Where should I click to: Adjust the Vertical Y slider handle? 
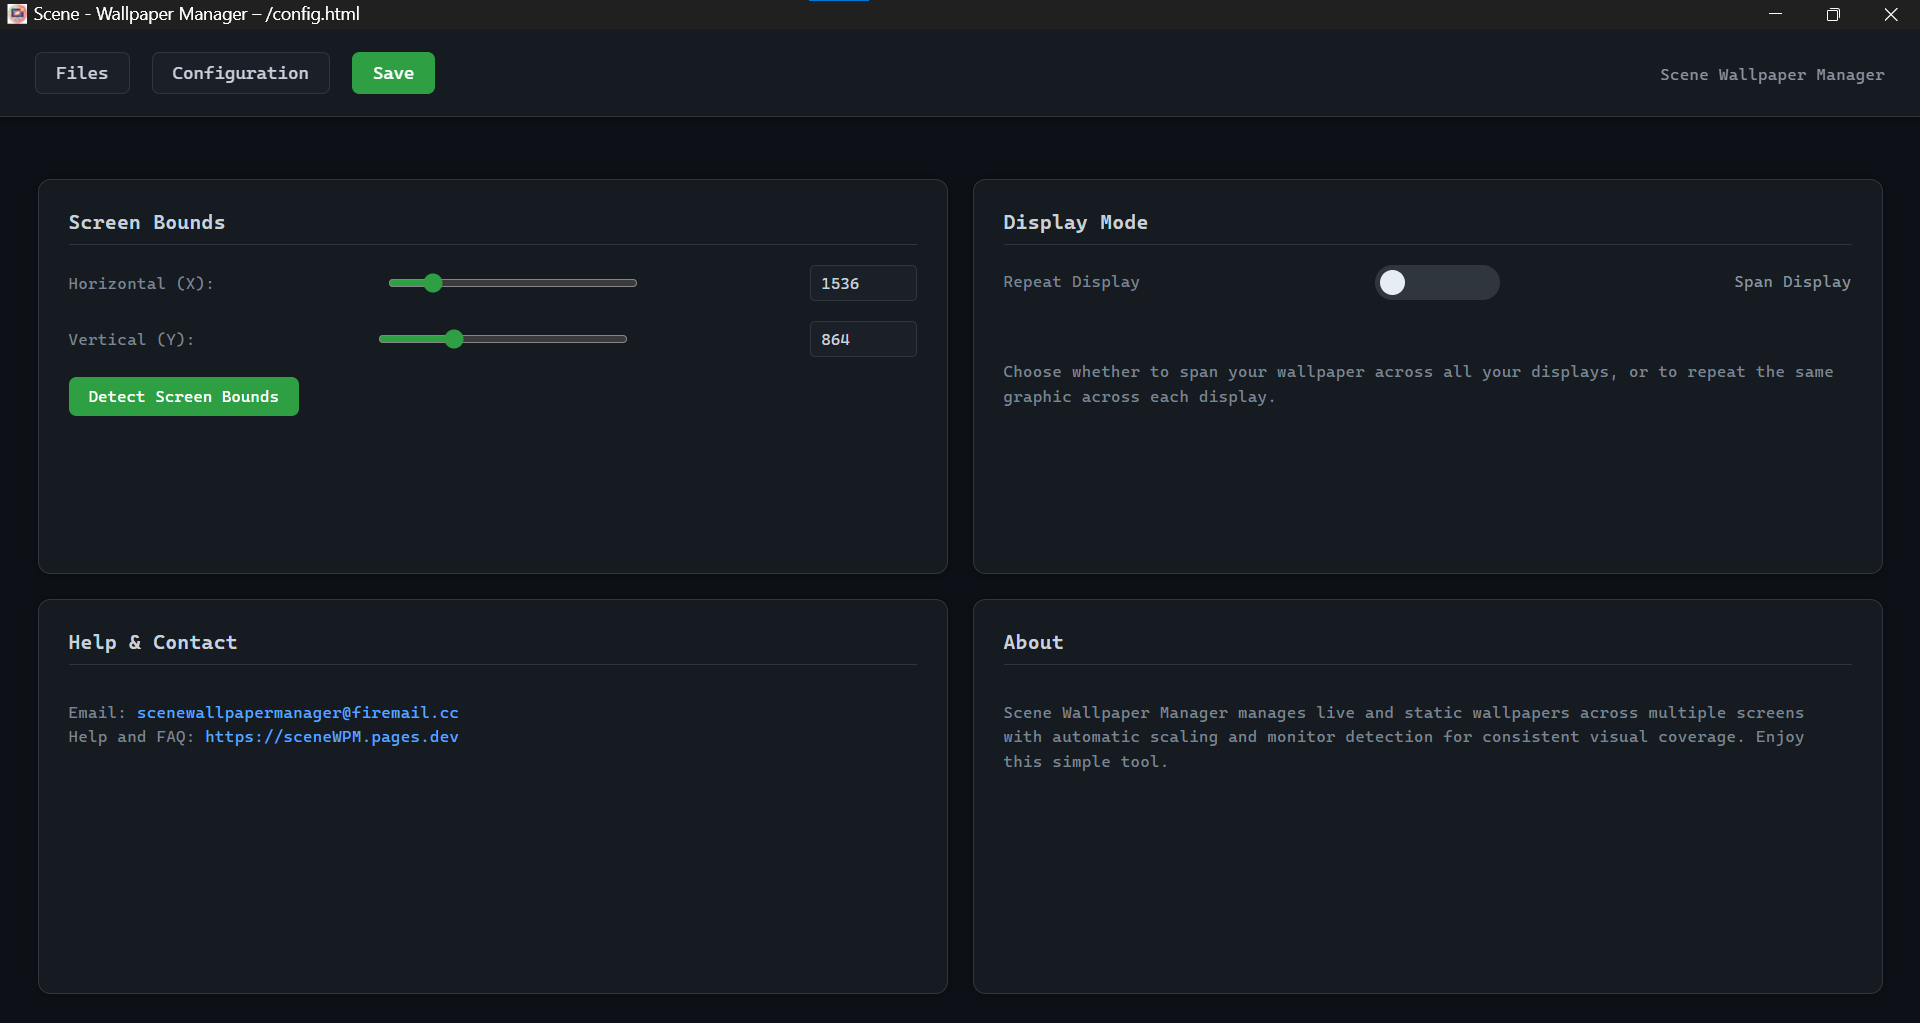click(455, 339)
